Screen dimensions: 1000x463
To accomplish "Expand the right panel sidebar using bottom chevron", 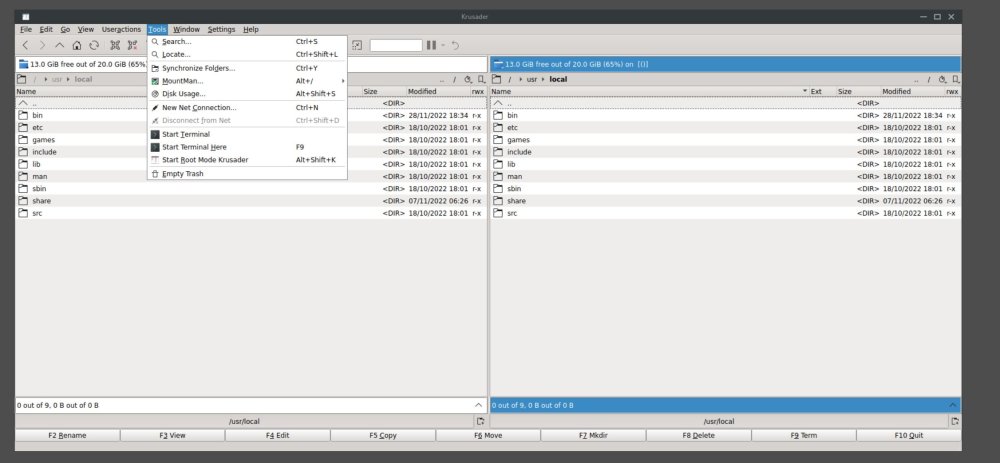I will 953,405.
